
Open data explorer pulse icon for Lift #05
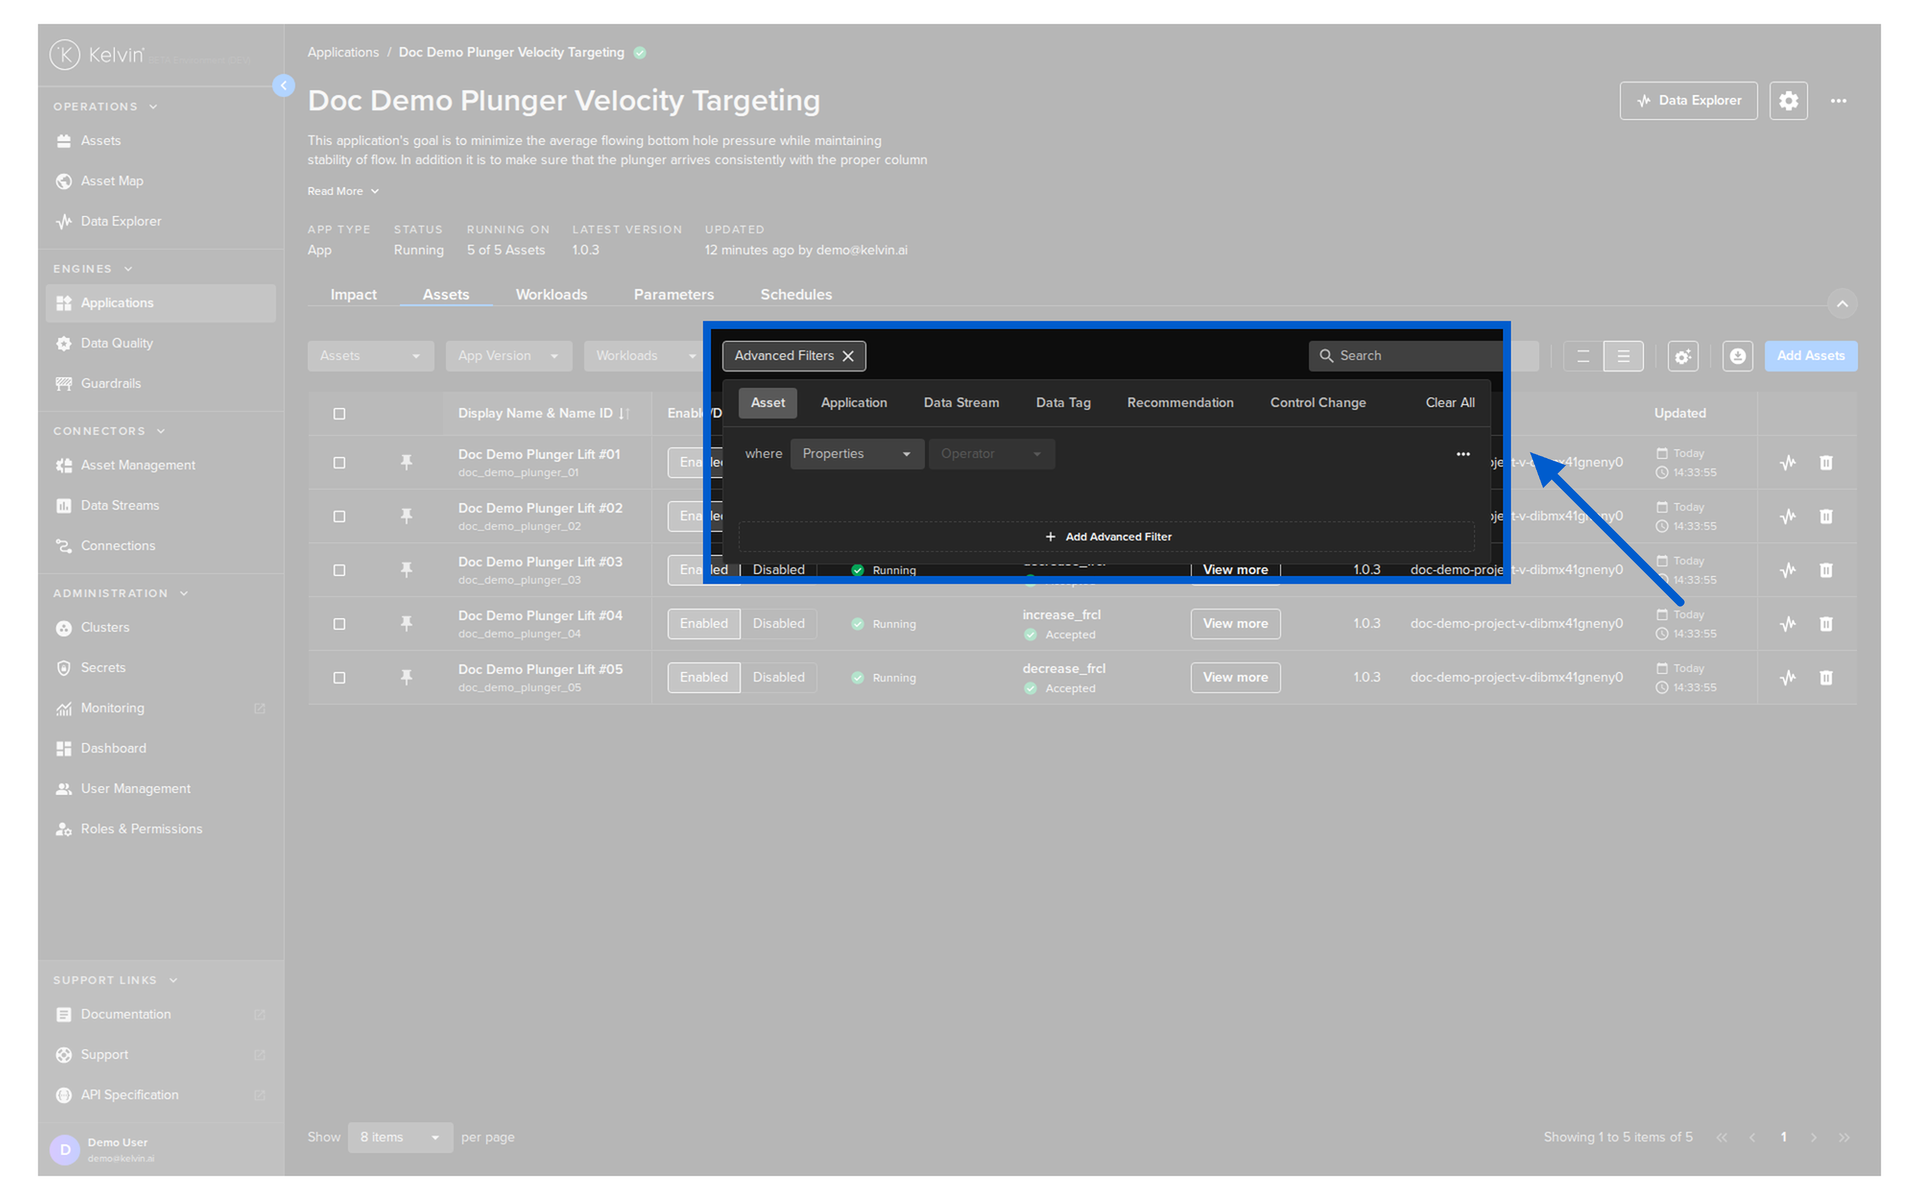pos(1788,677)
